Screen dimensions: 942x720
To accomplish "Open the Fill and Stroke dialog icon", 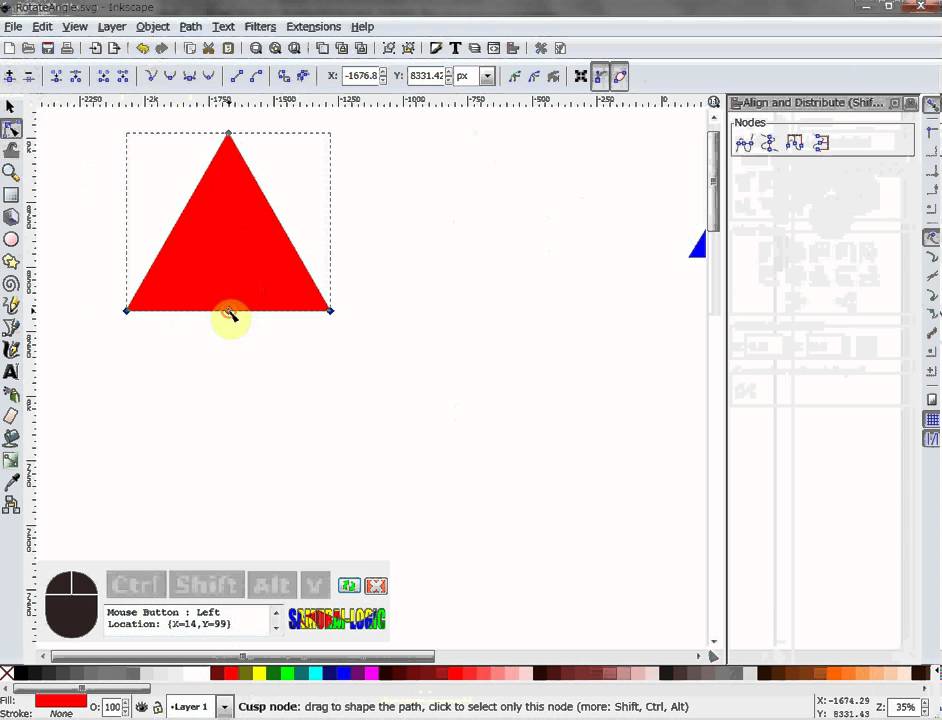I will [436, 49].
